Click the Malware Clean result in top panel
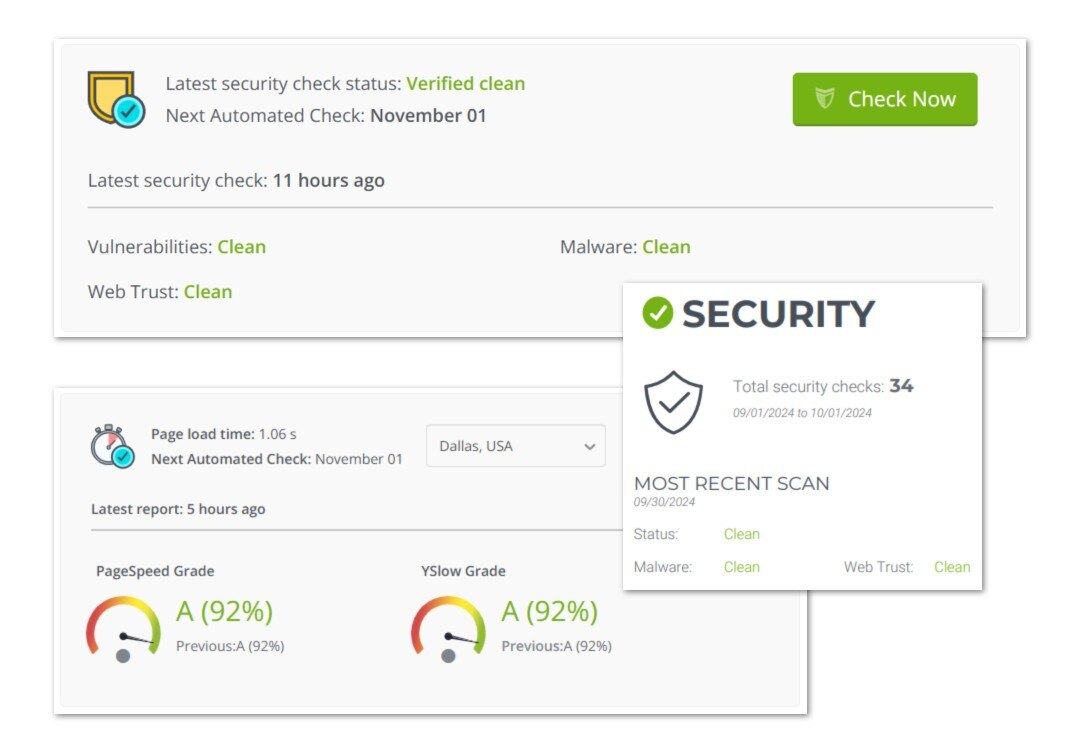Viewport: 1080px width, 751px height. click(666, 247)
